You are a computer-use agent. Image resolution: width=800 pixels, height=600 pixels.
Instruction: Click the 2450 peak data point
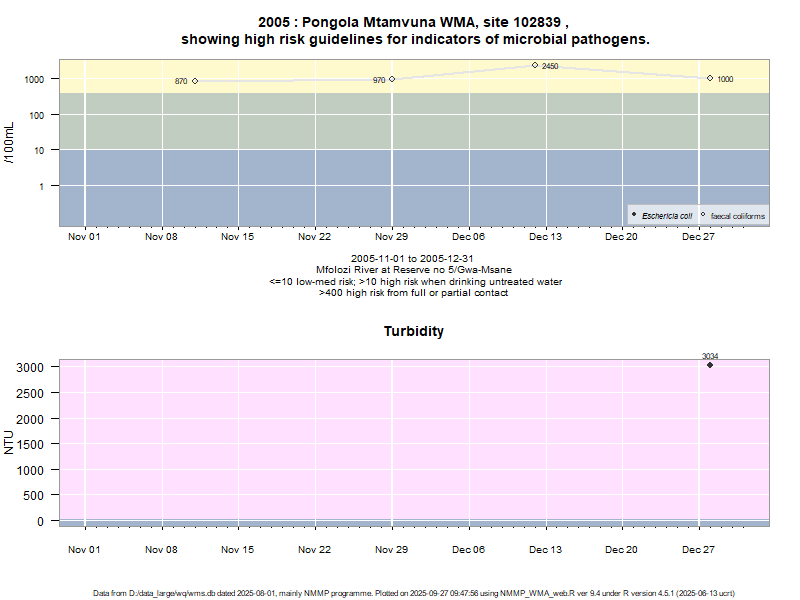coord(535,65)
